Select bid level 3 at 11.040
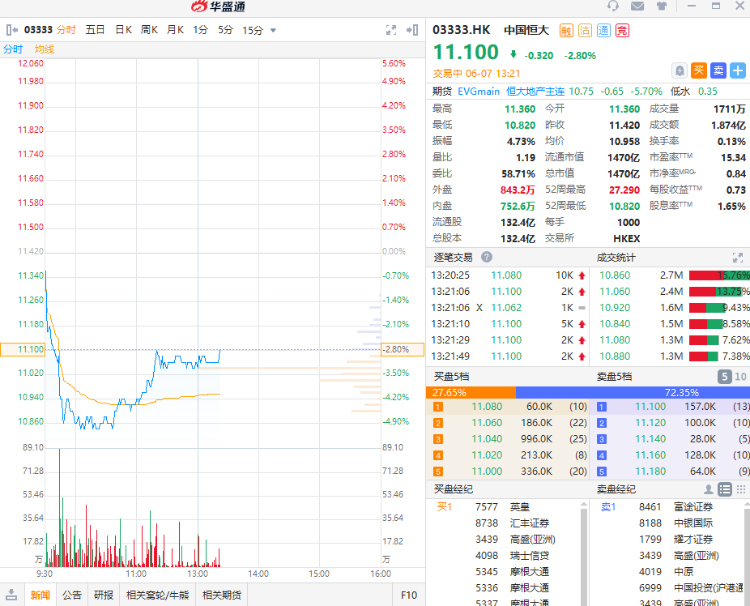The height and width of the screenshot is (606, 750). [507, 439]
